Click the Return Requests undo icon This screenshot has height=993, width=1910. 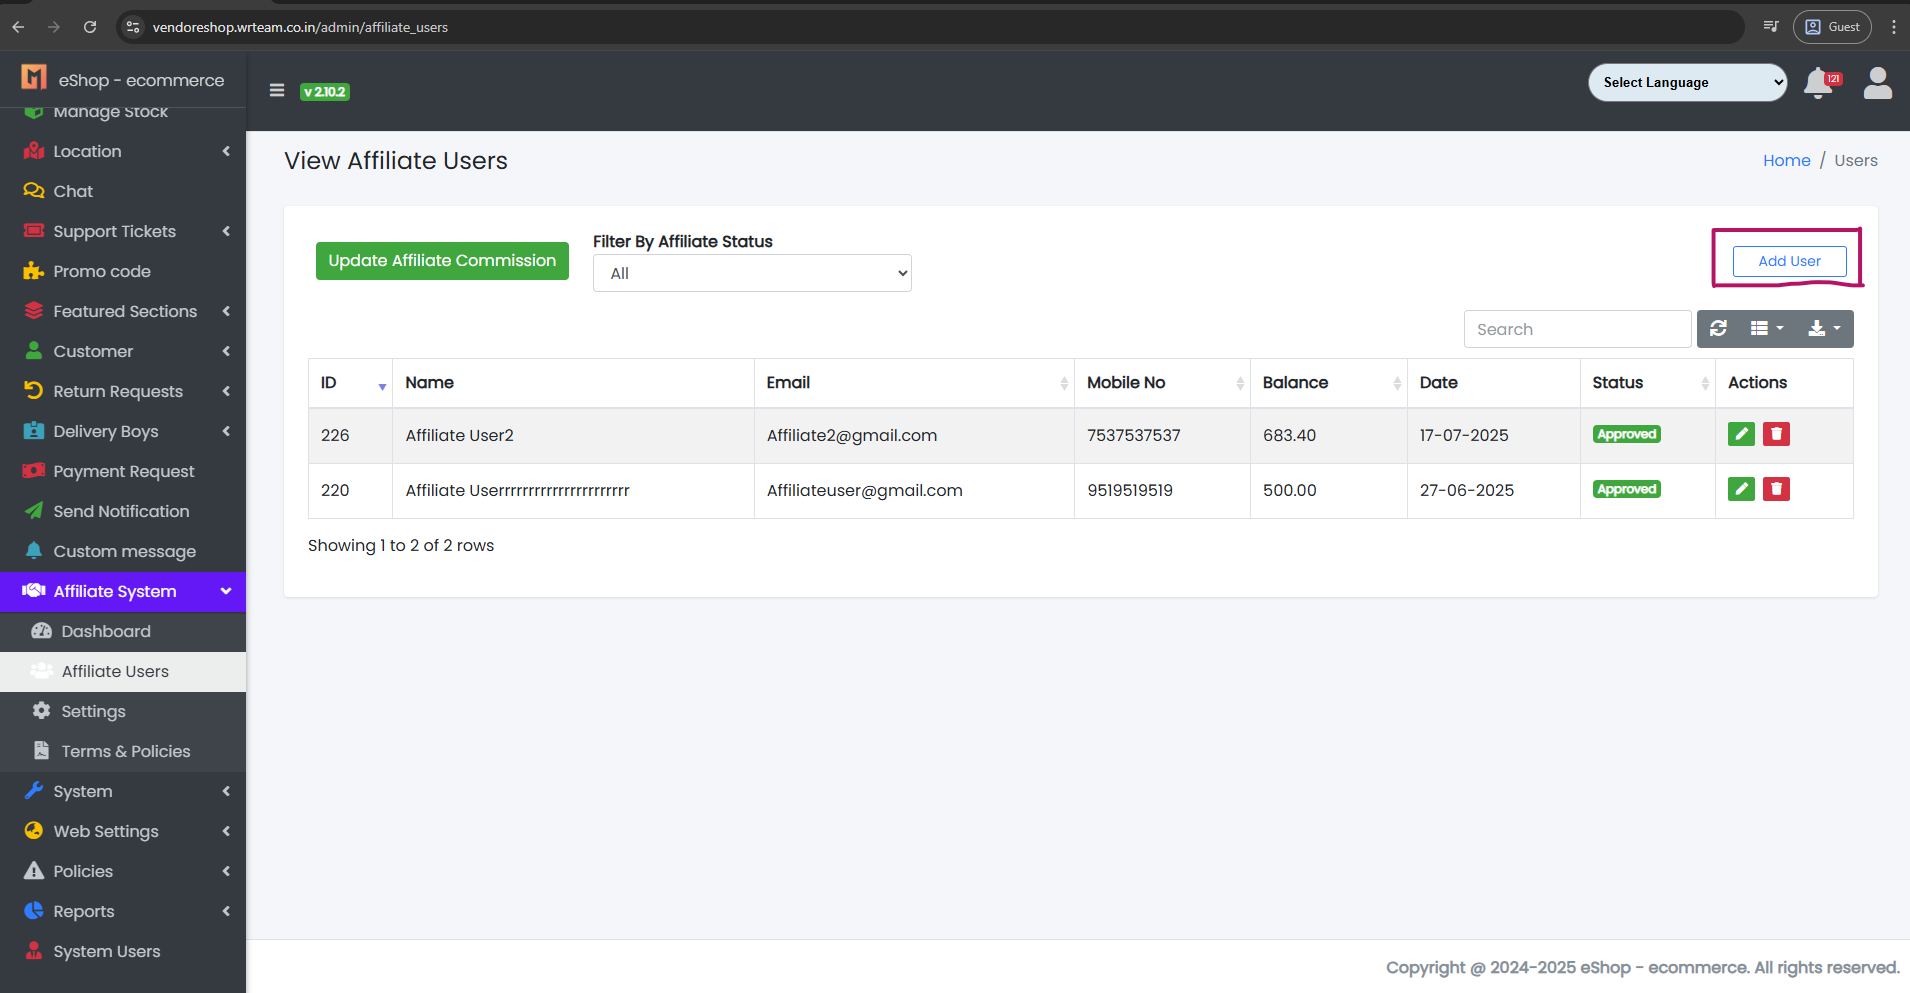coord(34,391)
